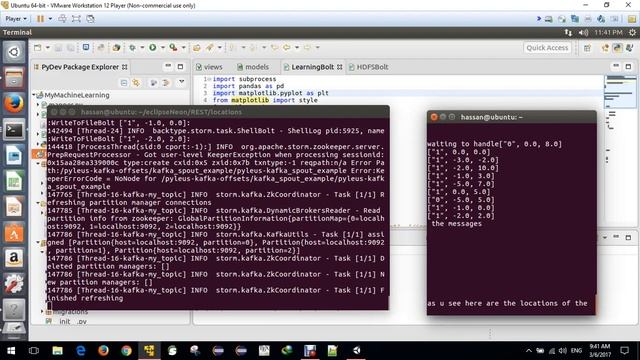Open Chrome from the Windows taskbar

click(x=126, y=351)
